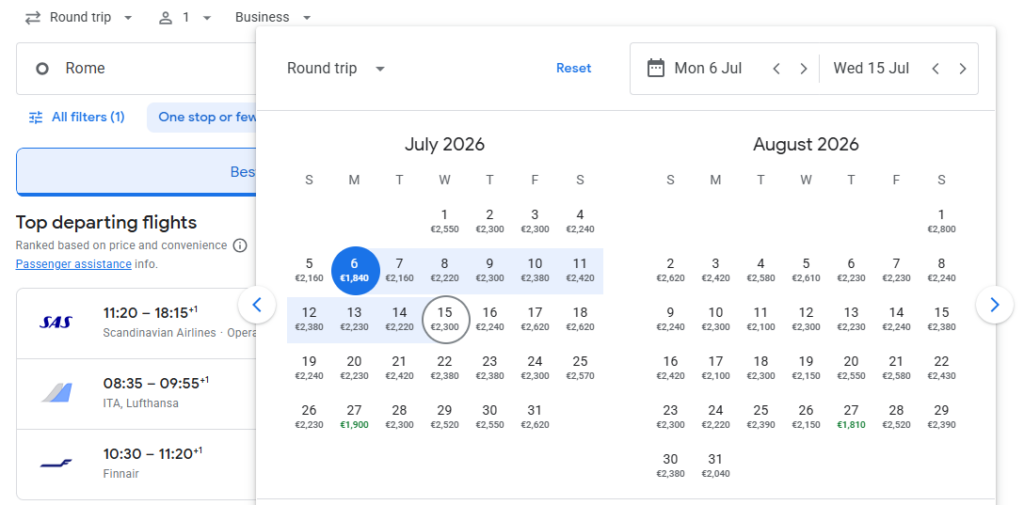
Task: Select July 6 priced €1,840
Action: 355,270
